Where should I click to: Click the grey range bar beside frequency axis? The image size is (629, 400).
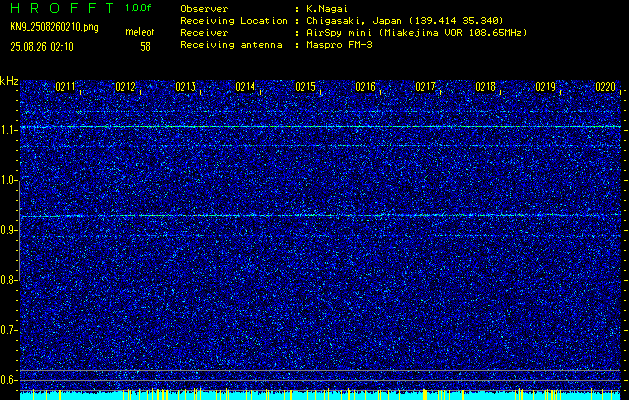pyautogui.click(x=19, y=230)
